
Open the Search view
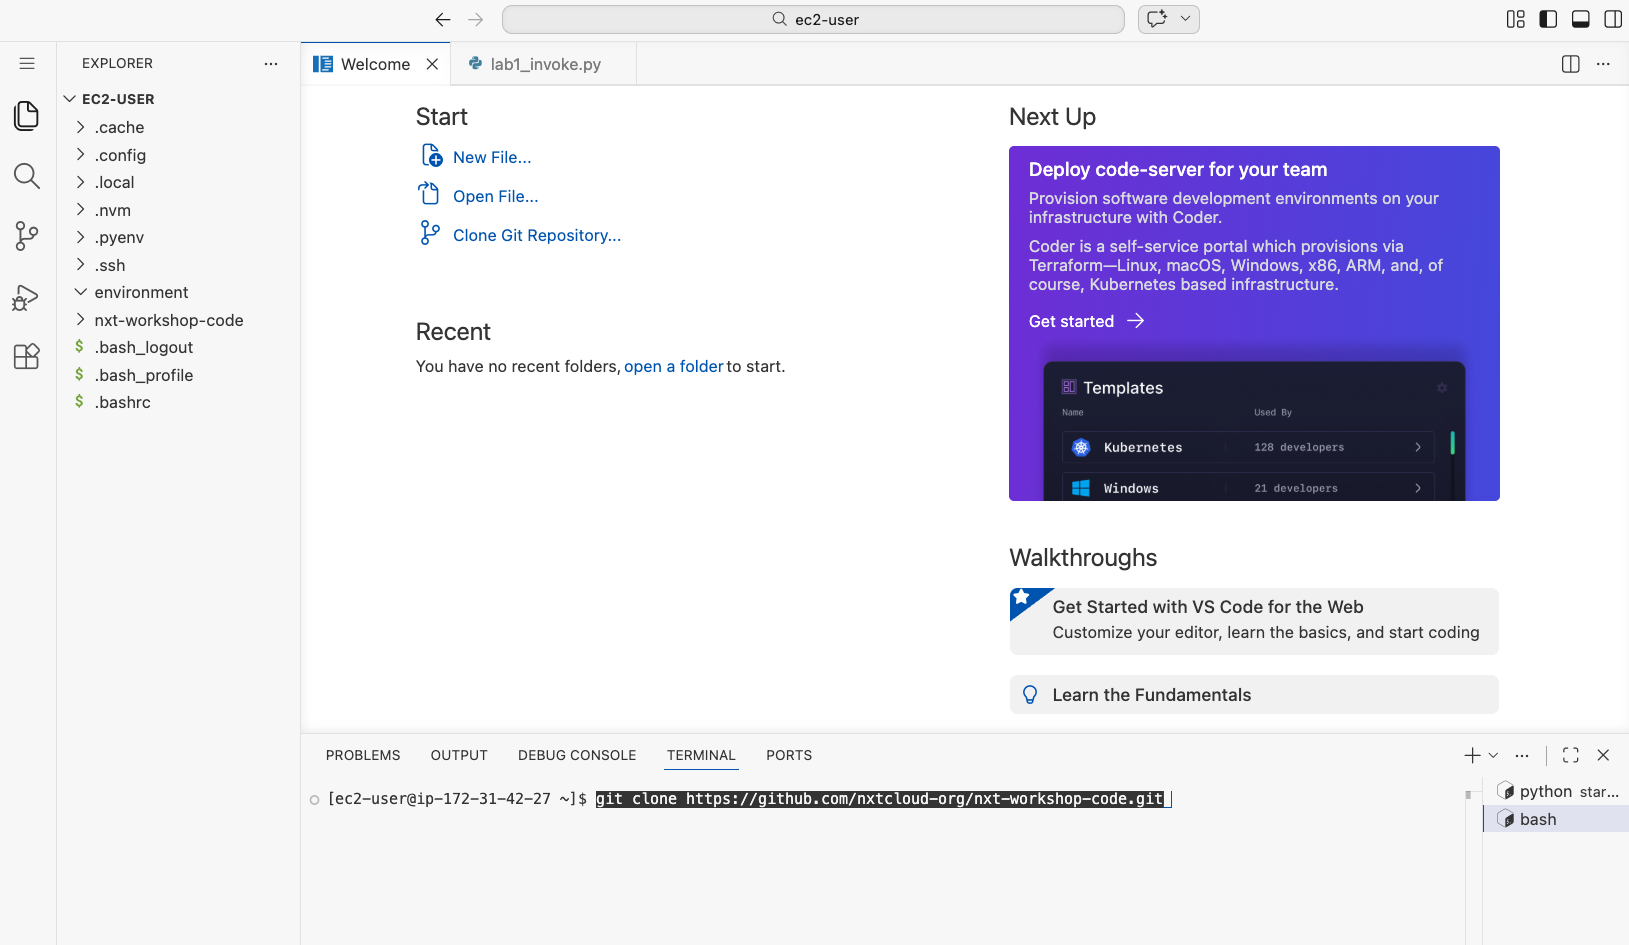coord(27,176)
